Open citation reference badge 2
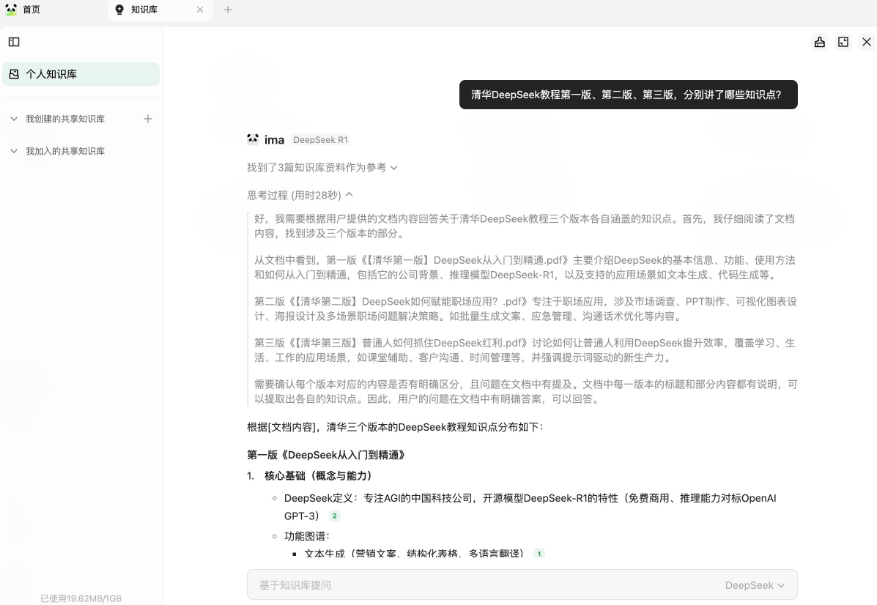 334,516
